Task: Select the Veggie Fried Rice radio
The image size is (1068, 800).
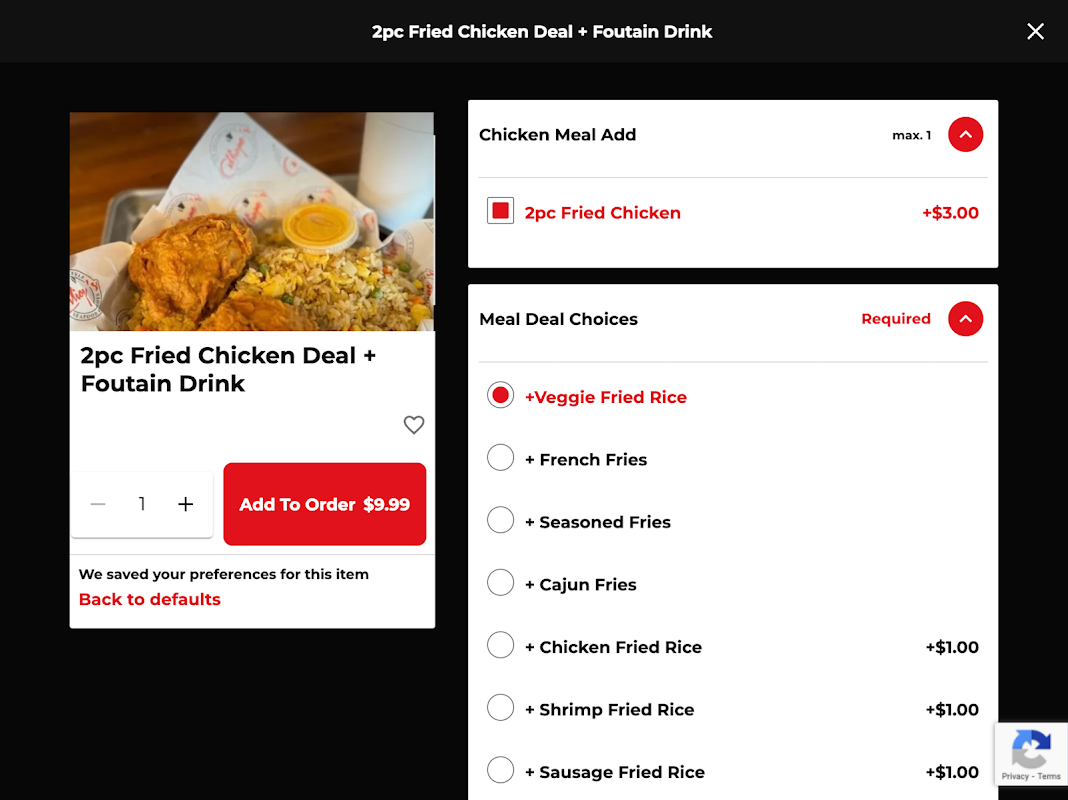Action: click(x=500, y=396)
